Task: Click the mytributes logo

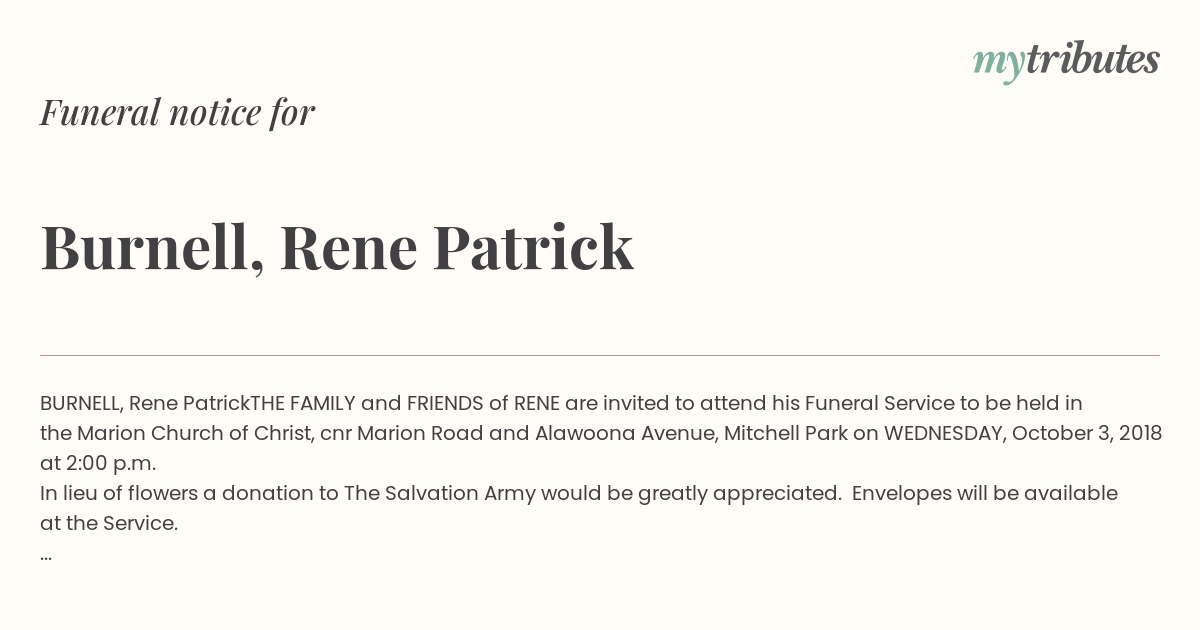Action: coord(1066,61)
